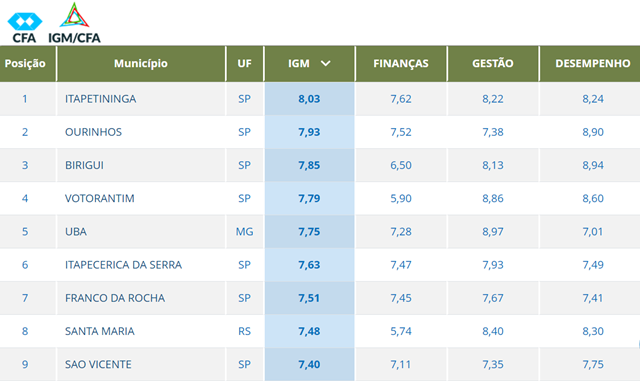This screenshot has width=640, height=381.
Task: Open the SANTA MARIA municipality link
Action: click(x=100, y=331)
